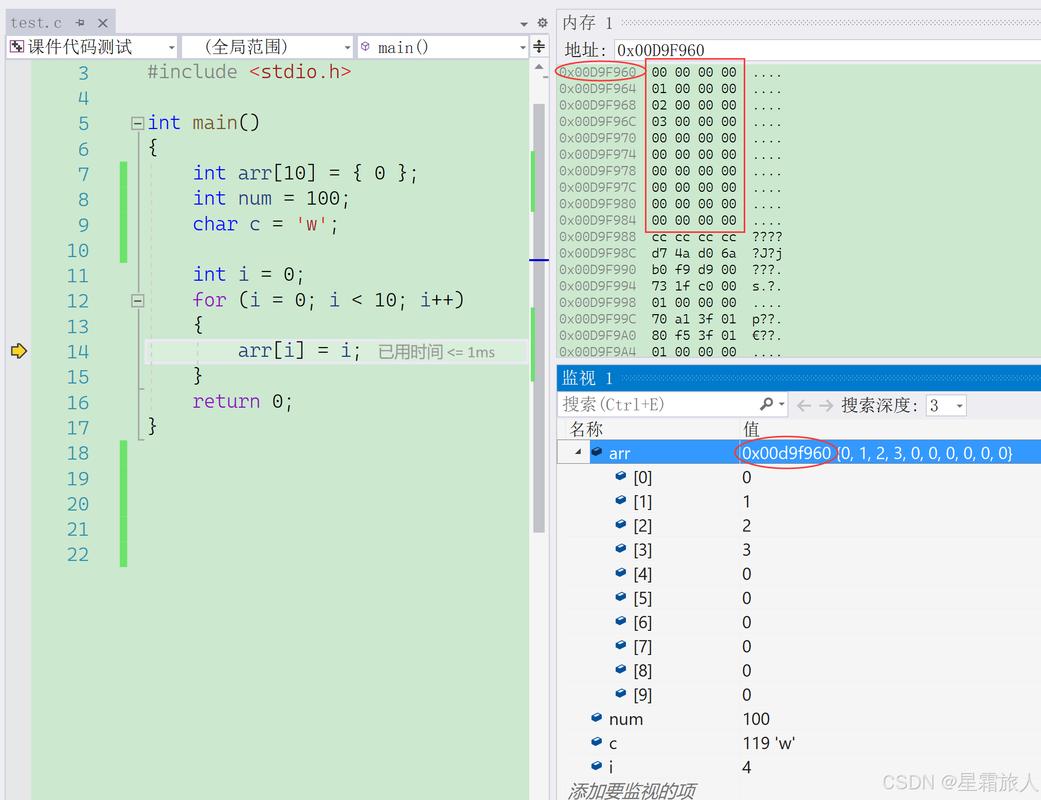Collapse the main function code block
The width and height of the screenshot is (1041, 800).
pos(137,123)
